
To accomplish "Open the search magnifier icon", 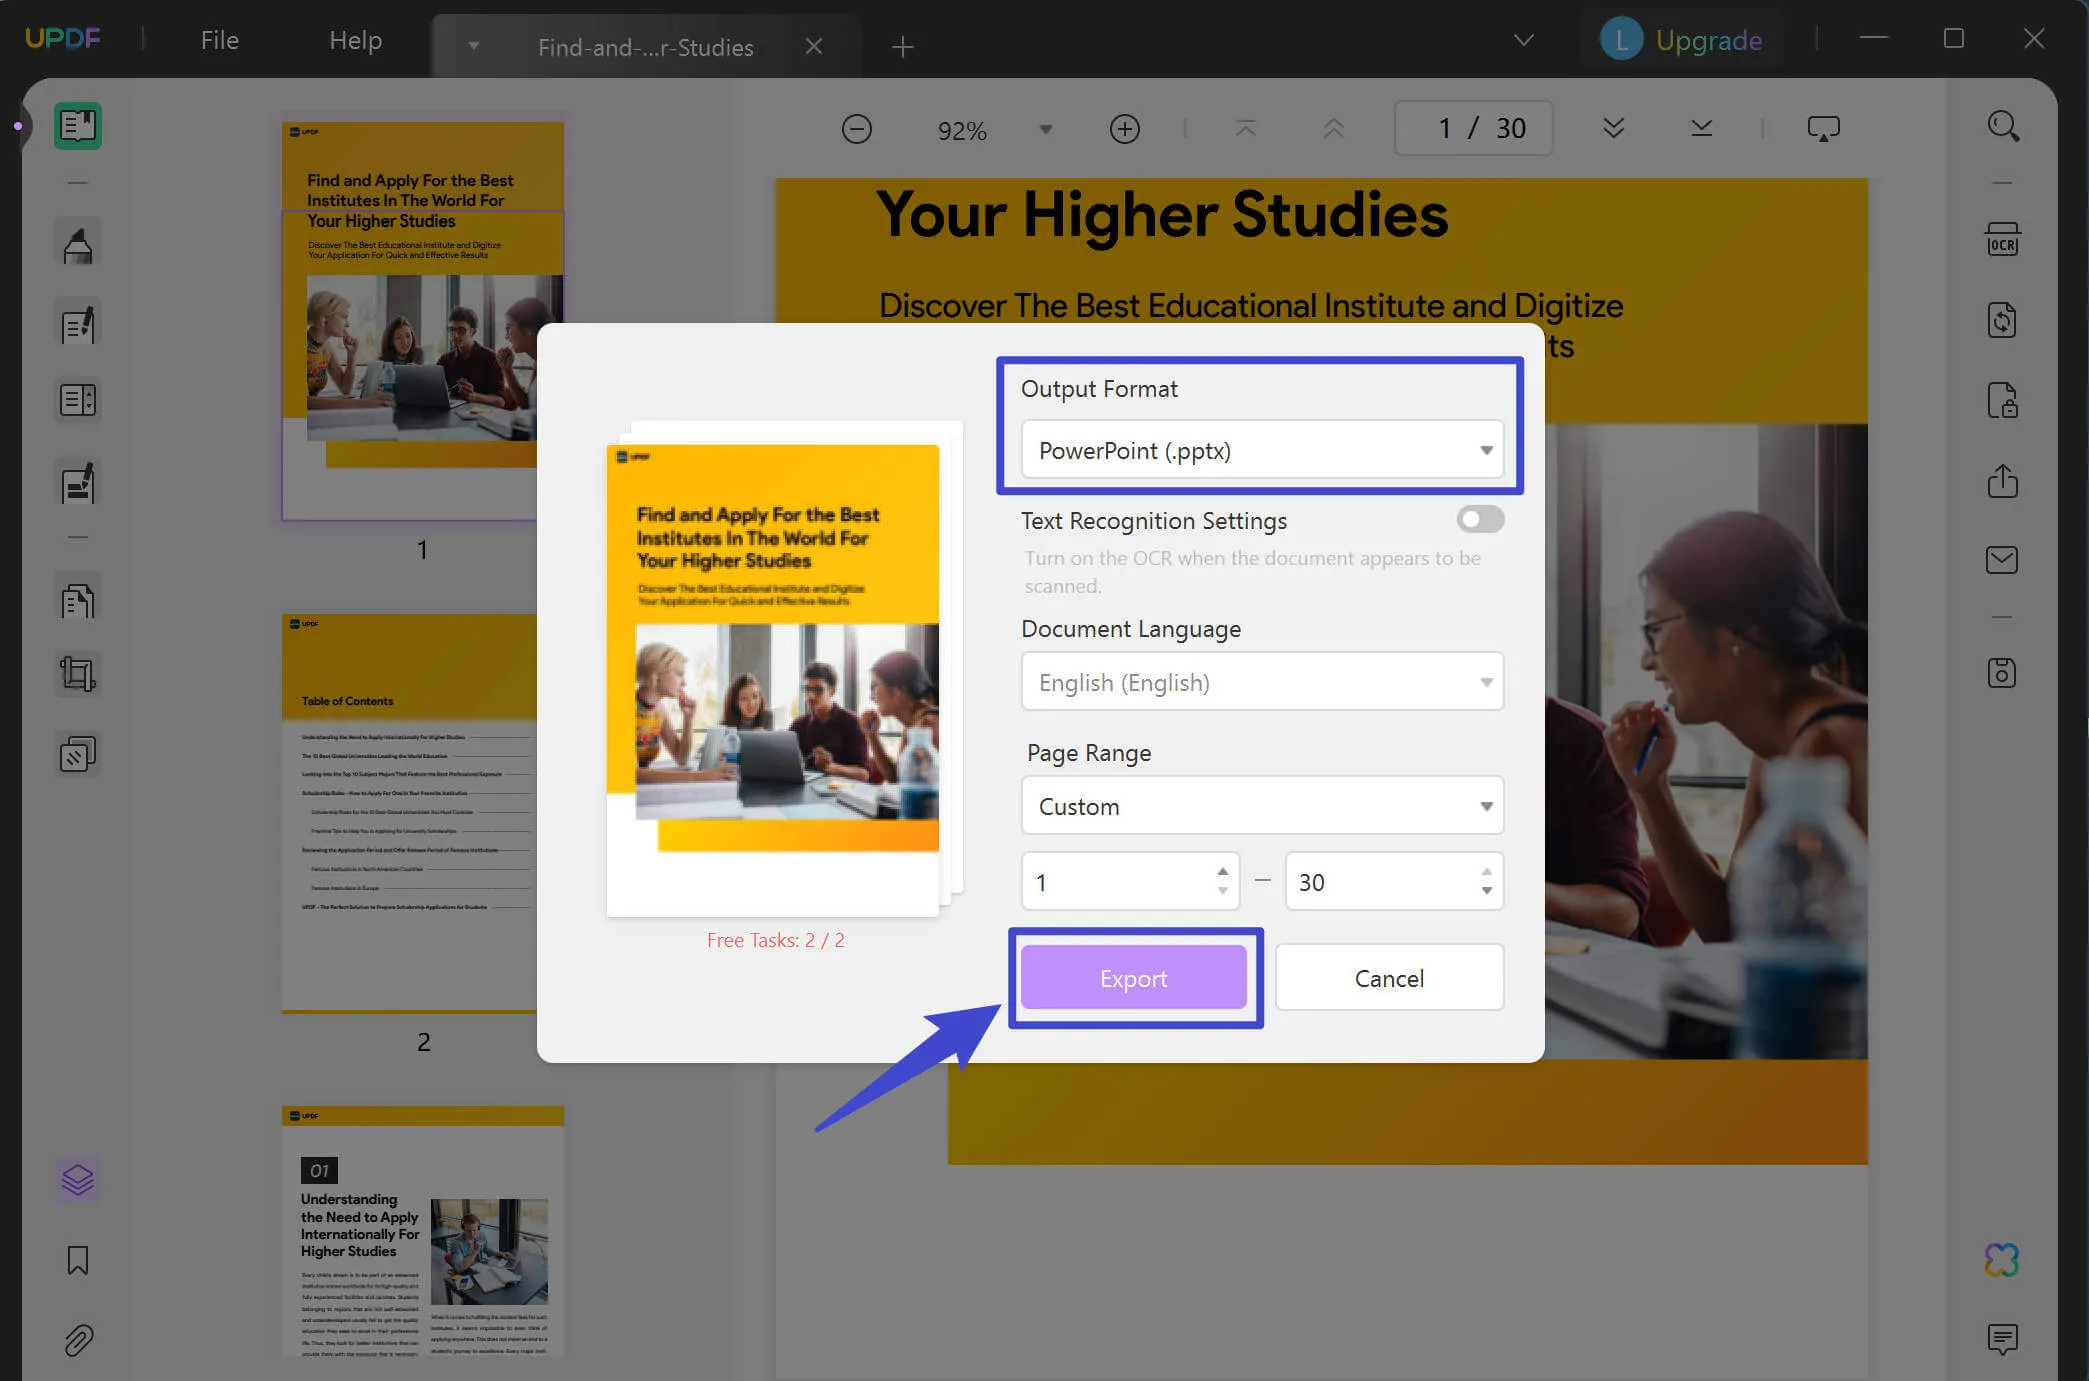I will click(2003, 126).
